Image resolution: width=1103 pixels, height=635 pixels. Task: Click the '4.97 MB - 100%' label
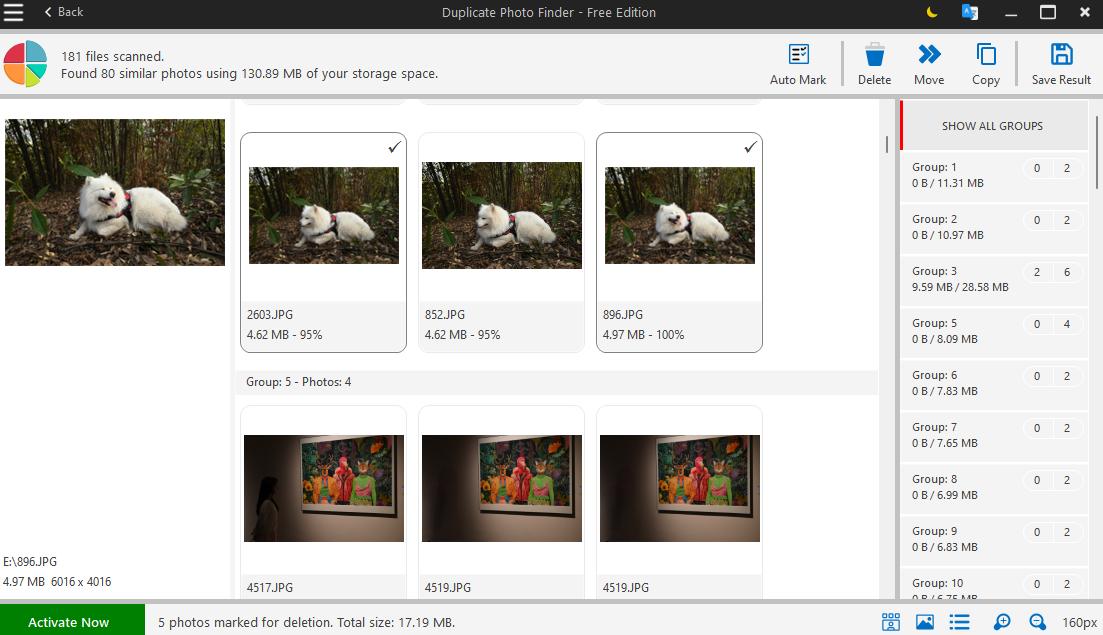coord(643,335)
